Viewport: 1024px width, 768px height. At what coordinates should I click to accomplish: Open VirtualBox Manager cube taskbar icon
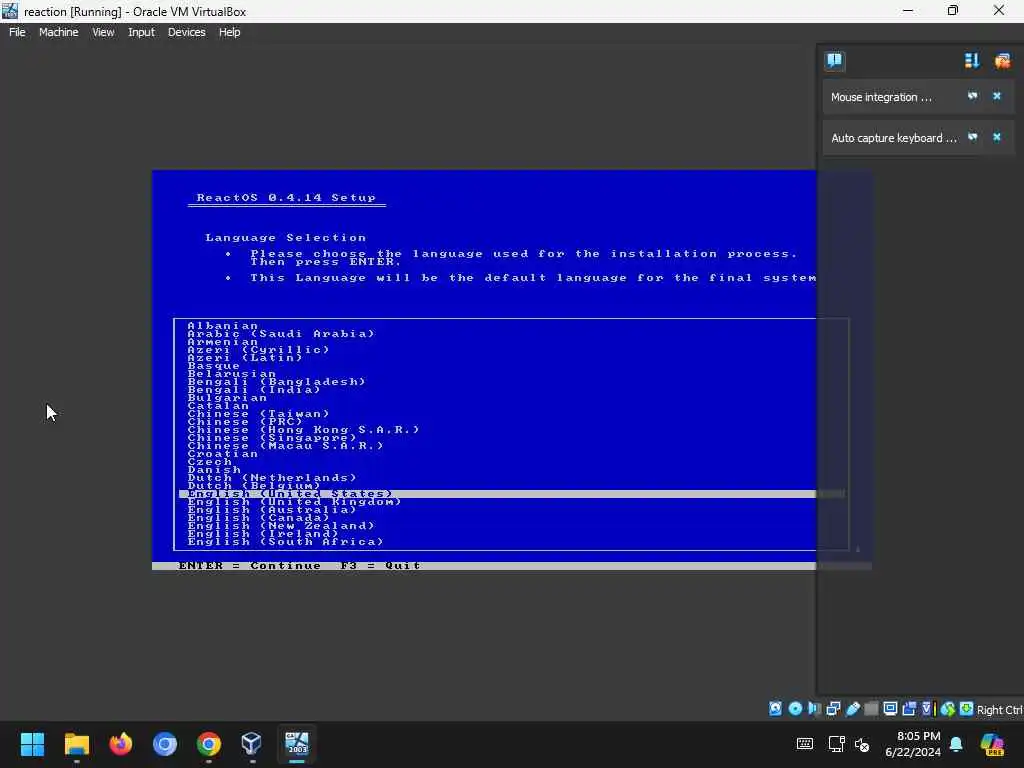click(x=251, y=744)
